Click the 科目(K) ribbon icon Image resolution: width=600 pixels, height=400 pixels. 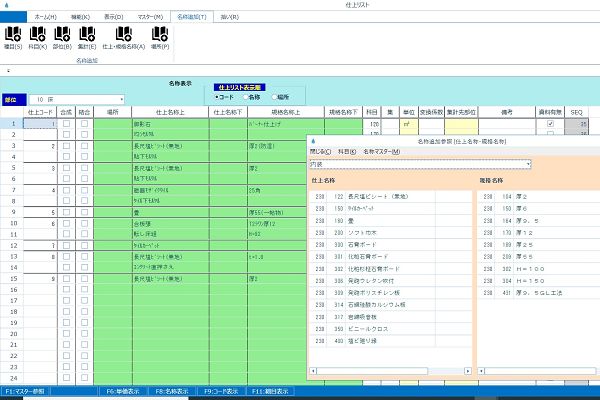coord(38,38)
